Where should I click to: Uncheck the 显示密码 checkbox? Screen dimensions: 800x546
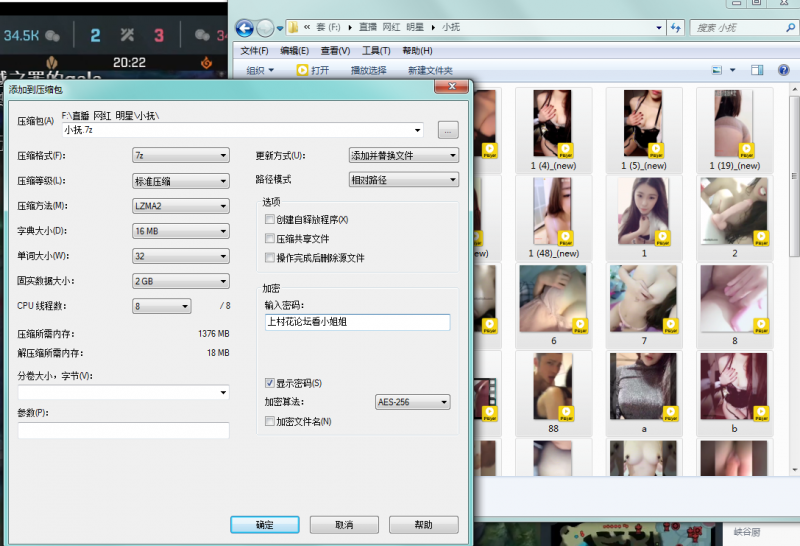269,383
